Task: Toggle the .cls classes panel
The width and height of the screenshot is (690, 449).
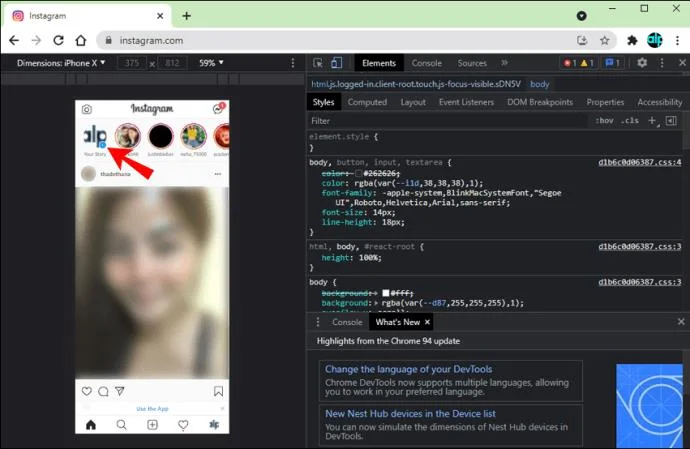Action: click(x=631, y=121)
